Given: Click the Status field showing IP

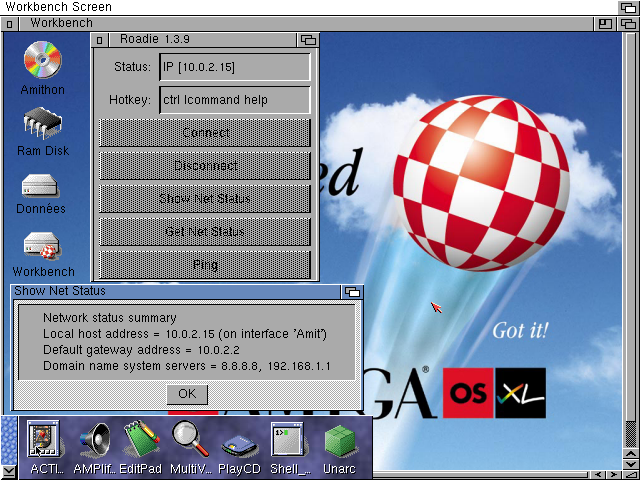Looking at the screenshot, I should 235,67.
